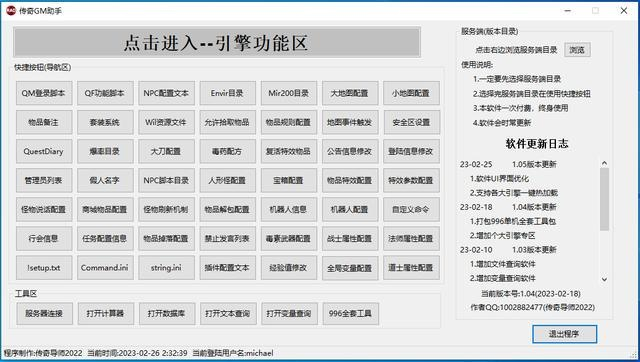
Task: Open 行会信息
Action: [x=44, y=239]
